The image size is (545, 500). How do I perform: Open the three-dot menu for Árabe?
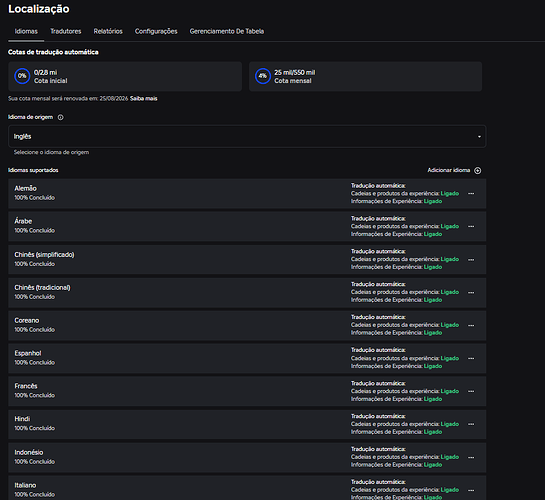(x=471, y=227)
